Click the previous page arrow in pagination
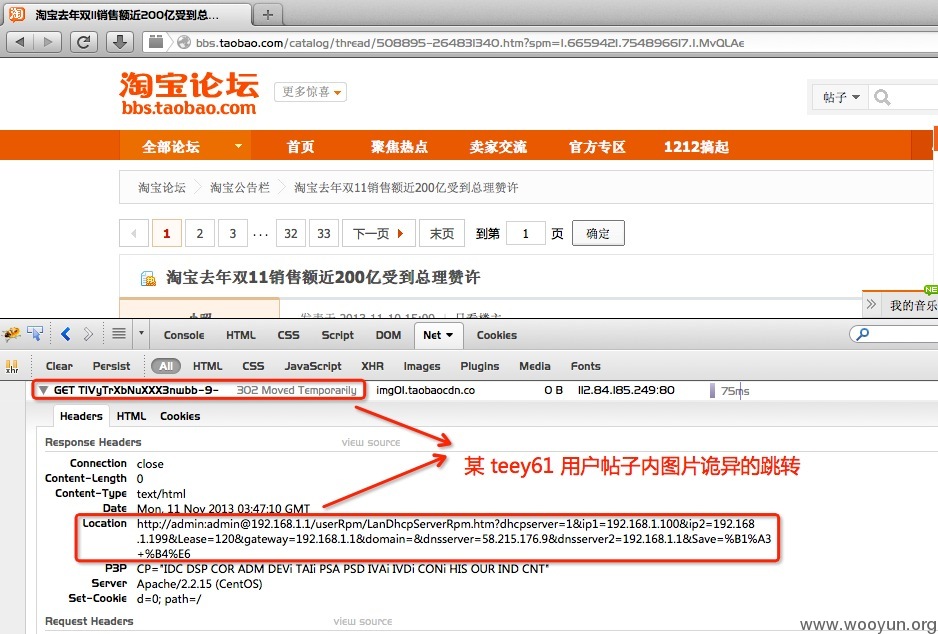The height and width of the screenshot is (634, 938). tap(134, 233)
